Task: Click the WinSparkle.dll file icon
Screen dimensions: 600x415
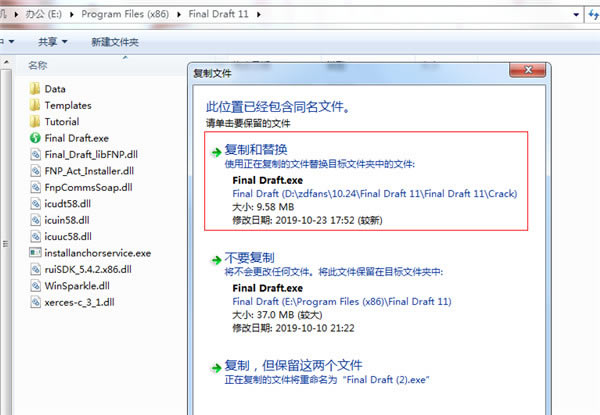Action: [x=35, y=286]
